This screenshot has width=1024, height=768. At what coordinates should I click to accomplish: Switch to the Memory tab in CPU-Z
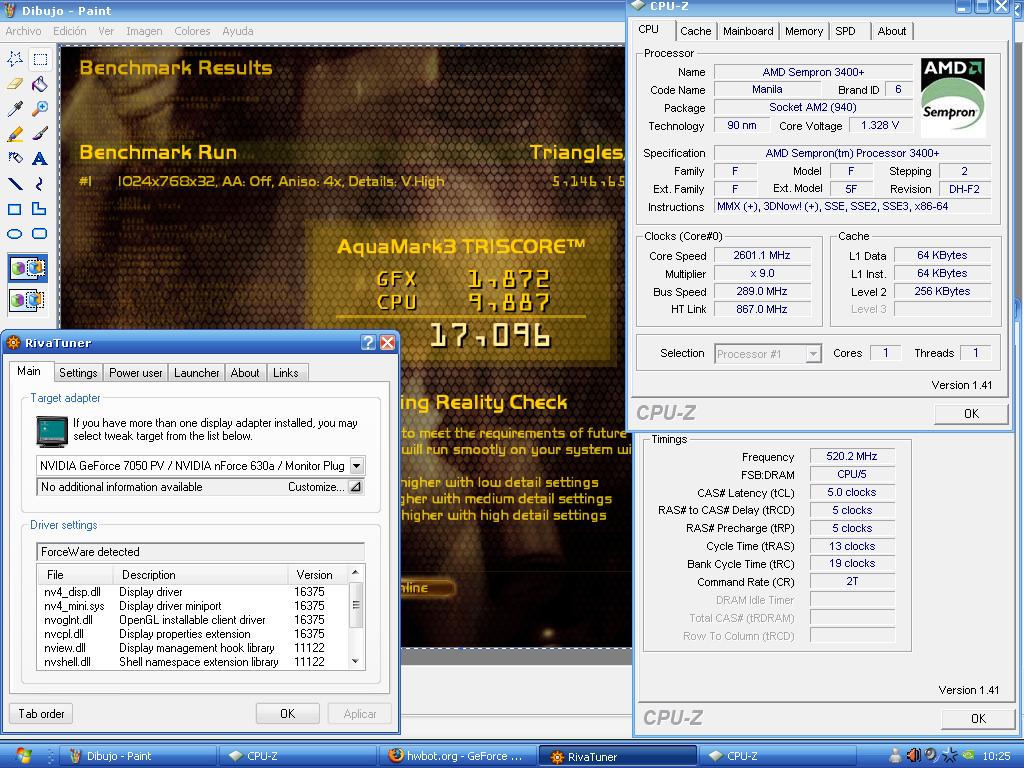804,31
